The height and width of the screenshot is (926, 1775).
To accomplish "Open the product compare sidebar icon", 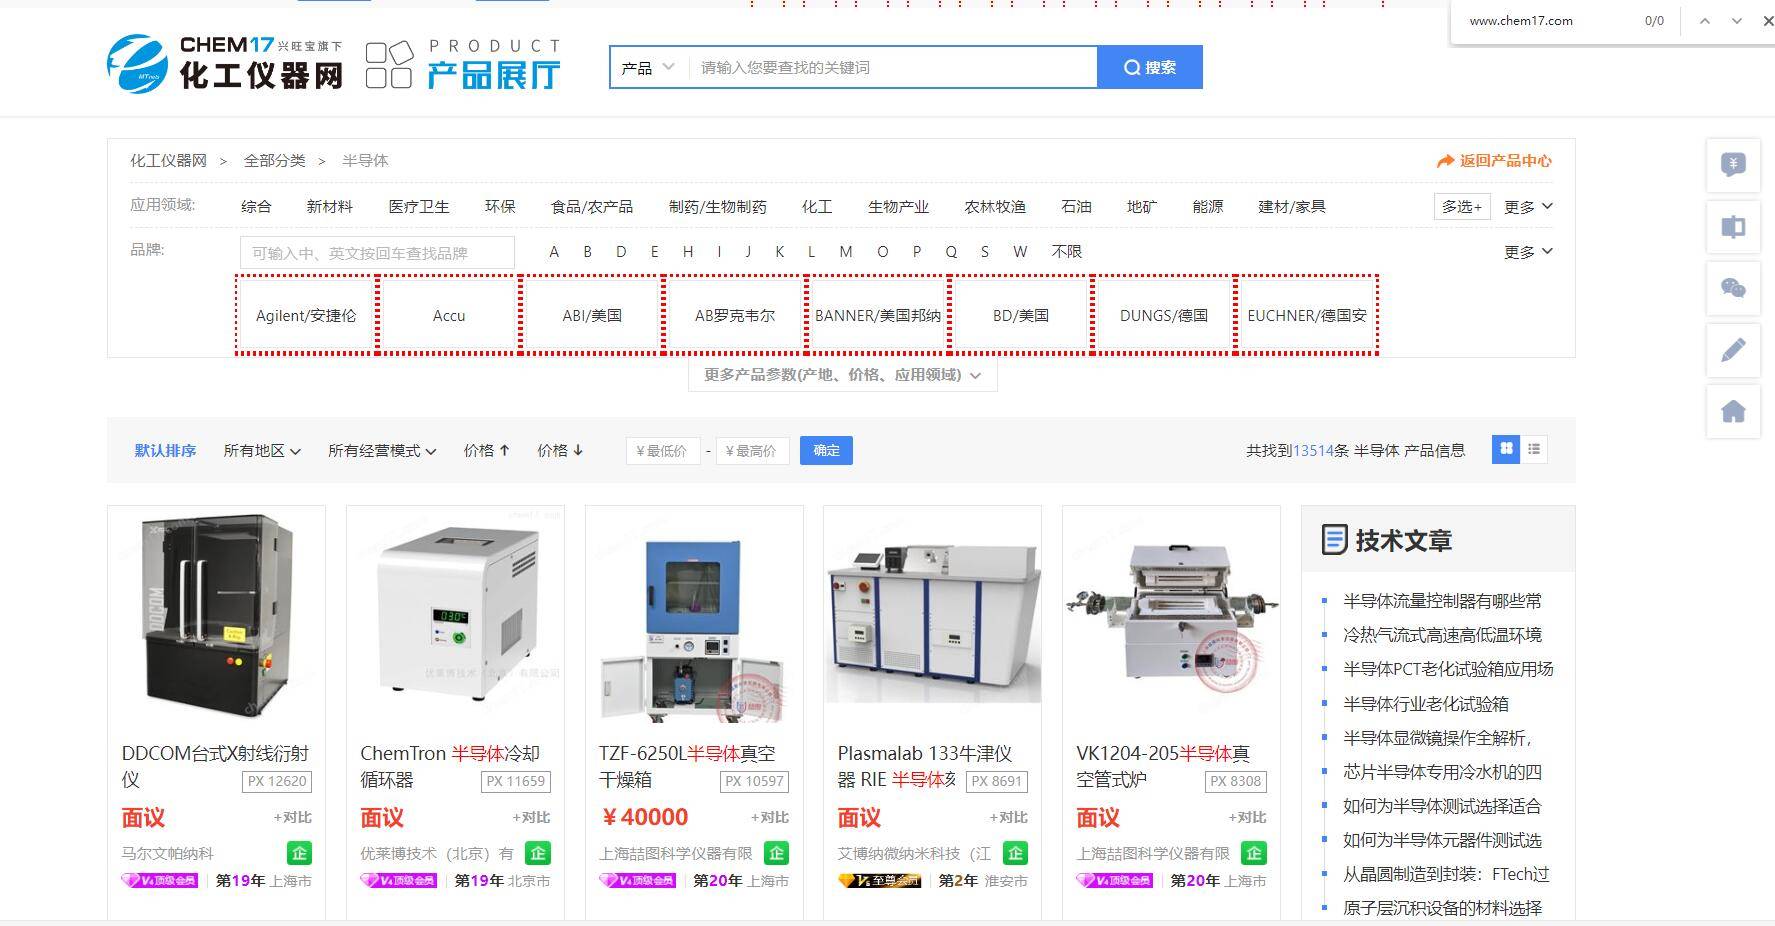I will pyautogui.click(x=1732, y=227).
